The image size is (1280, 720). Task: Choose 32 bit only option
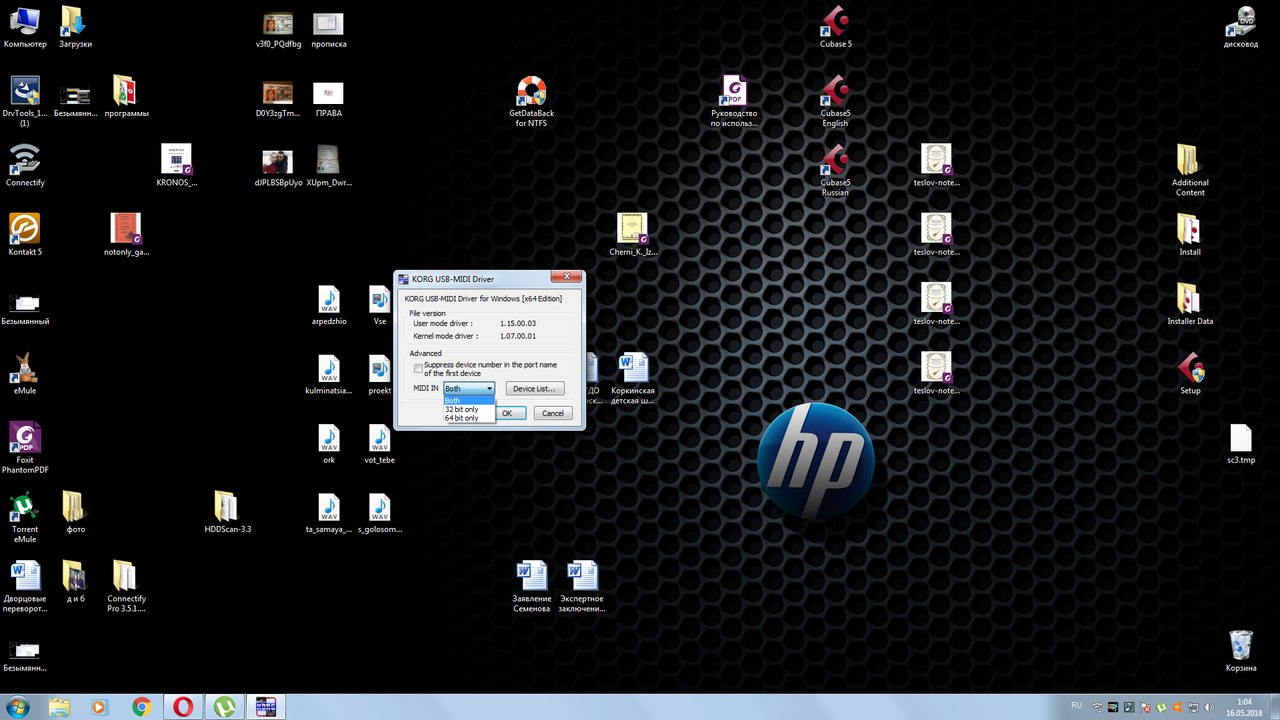pos(469,409)
